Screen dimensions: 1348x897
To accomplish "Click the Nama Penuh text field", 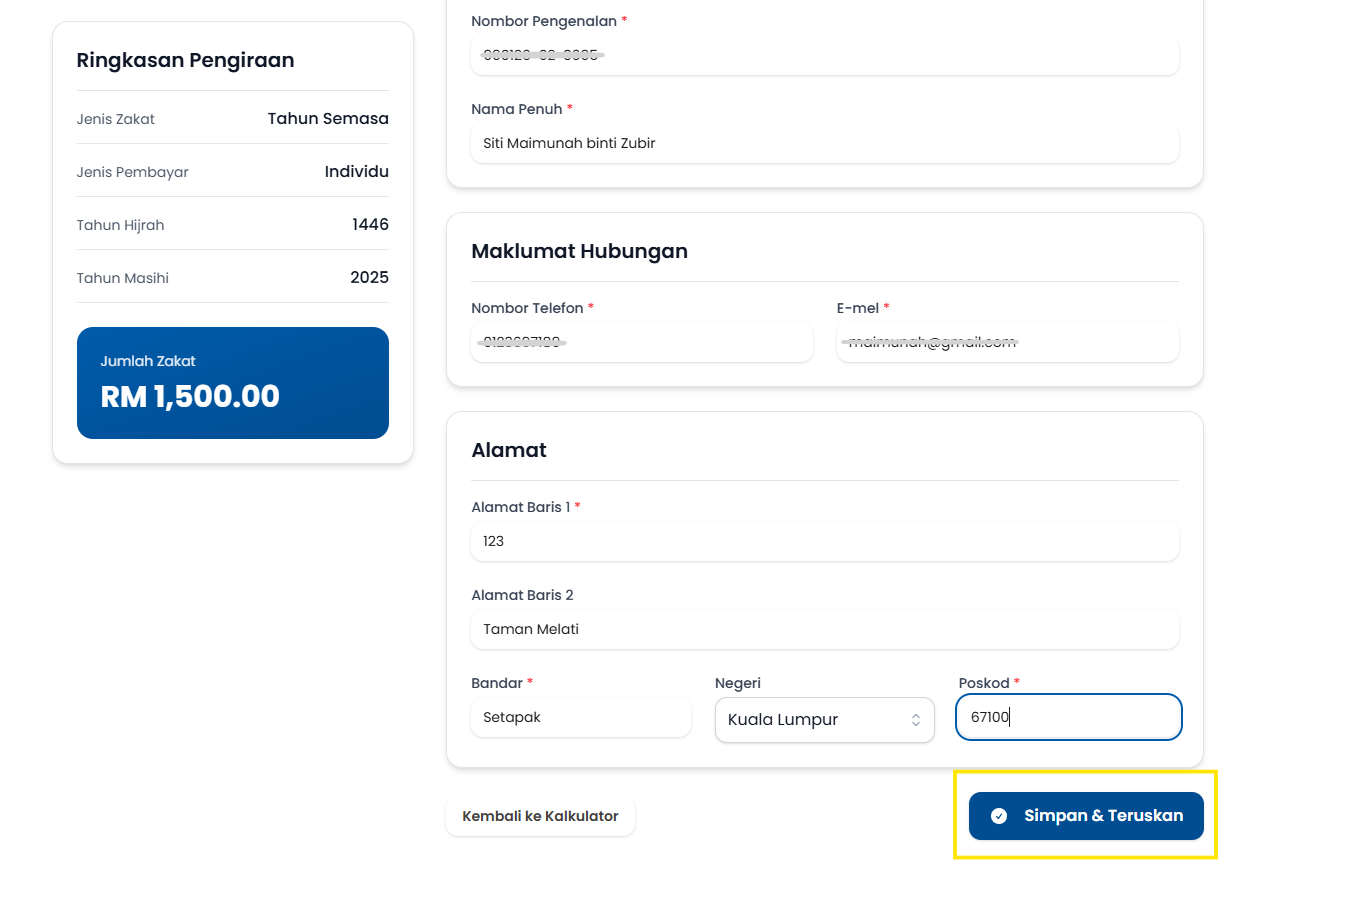I will [824, 143].
